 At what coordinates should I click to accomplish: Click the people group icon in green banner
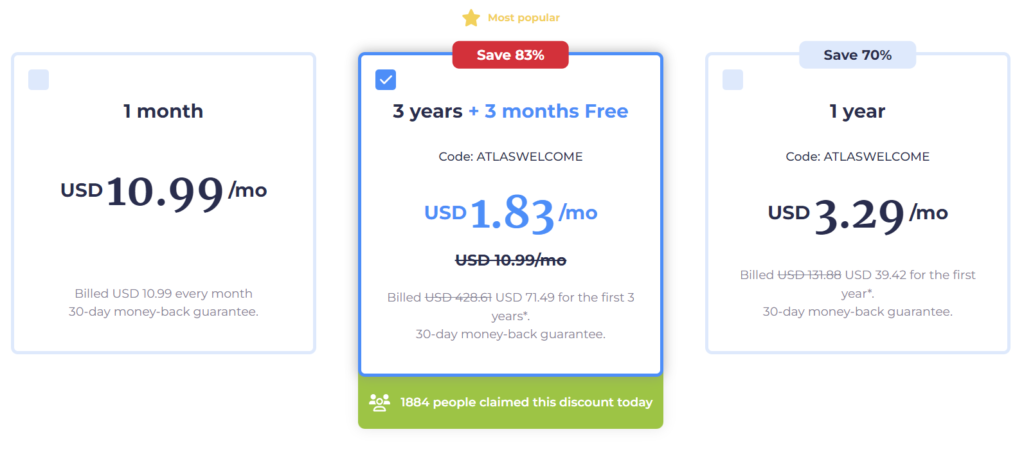pyautogui.click(x=380, y=402)
